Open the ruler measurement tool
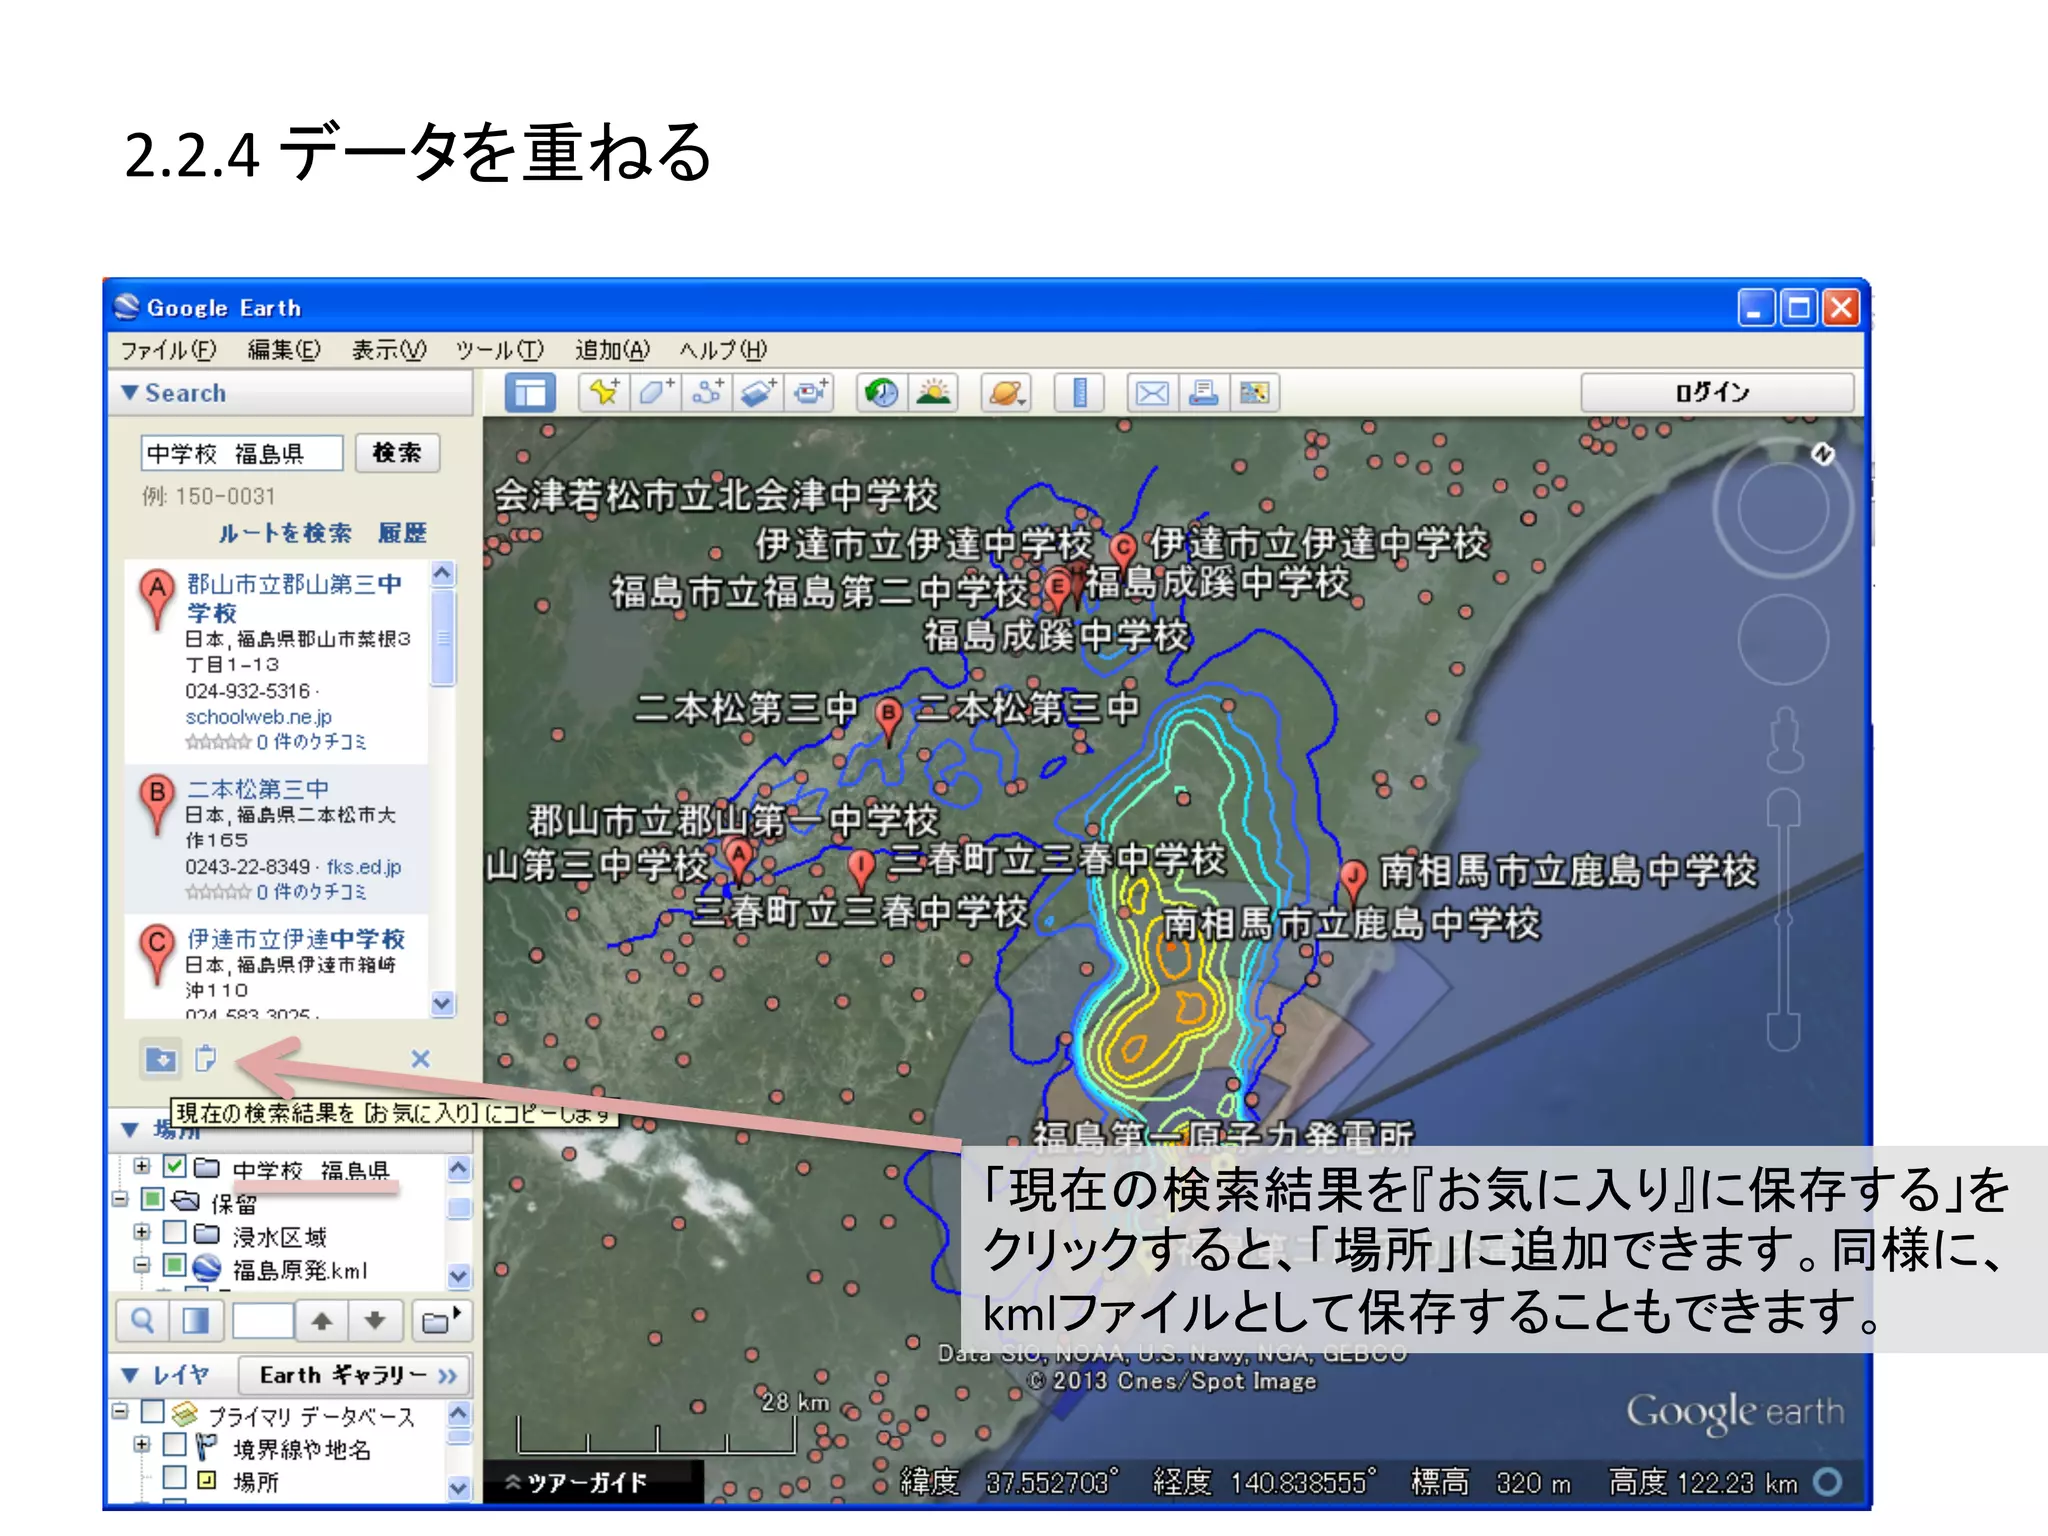The height and width of the screenshot is (1536, 2048). pos(1079,392)
